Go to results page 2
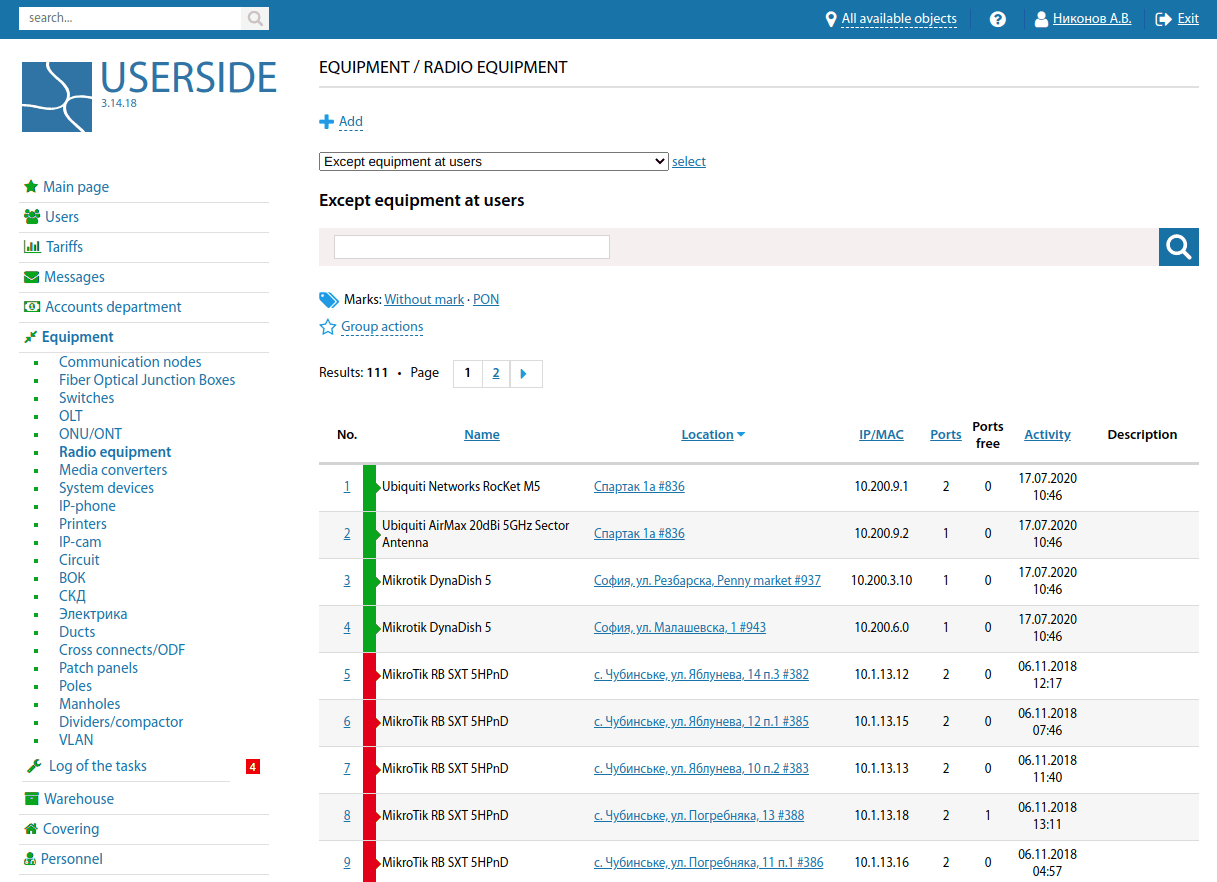This screenshot has height=882, width=1217. [496, 373]
